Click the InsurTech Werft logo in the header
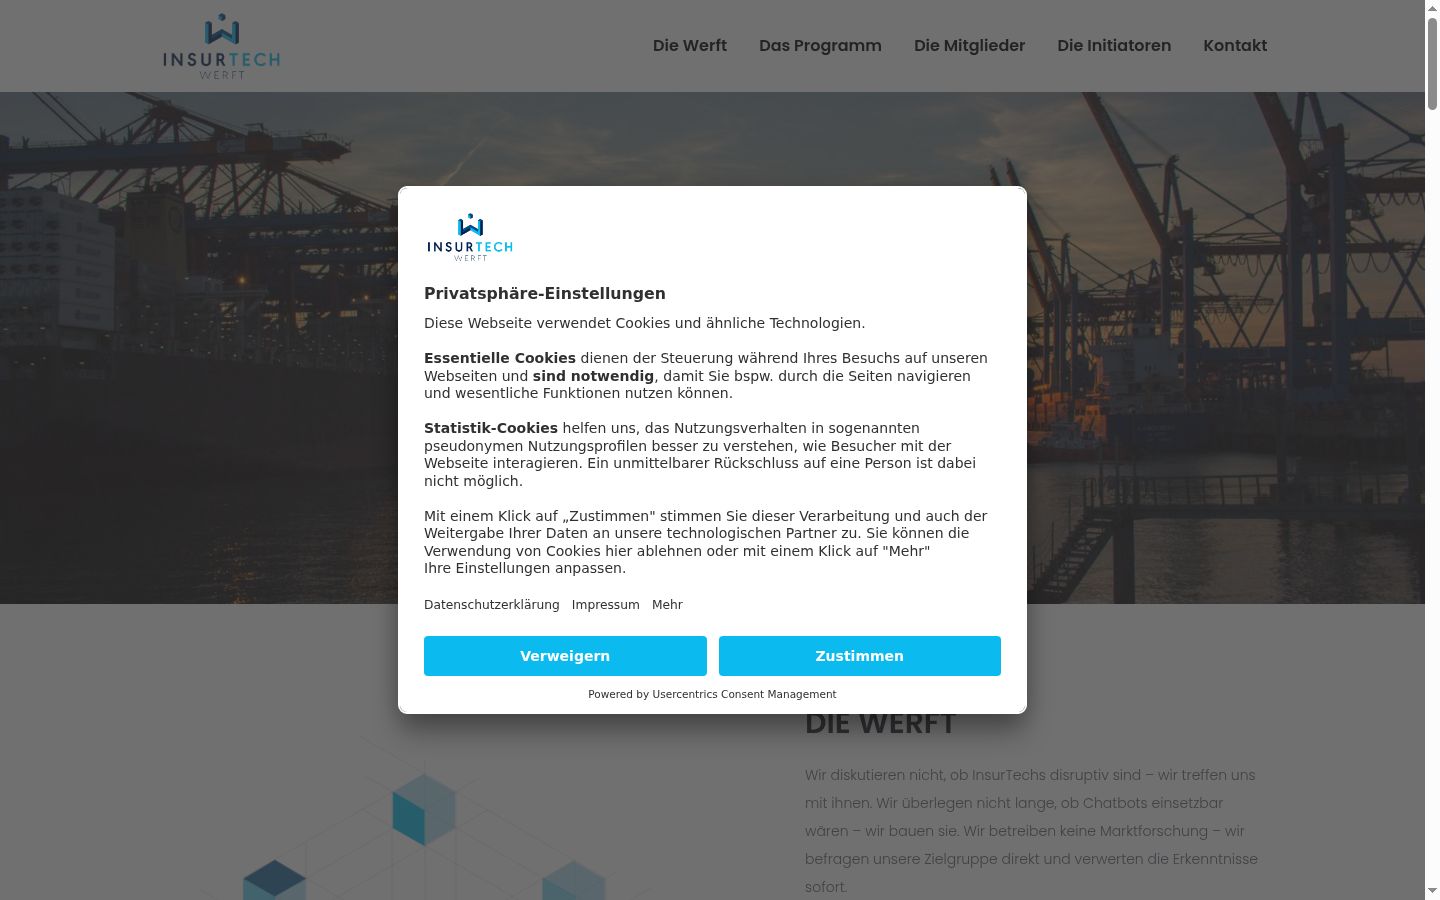This screenshot has height=900, width=1440. click(222, 46)
